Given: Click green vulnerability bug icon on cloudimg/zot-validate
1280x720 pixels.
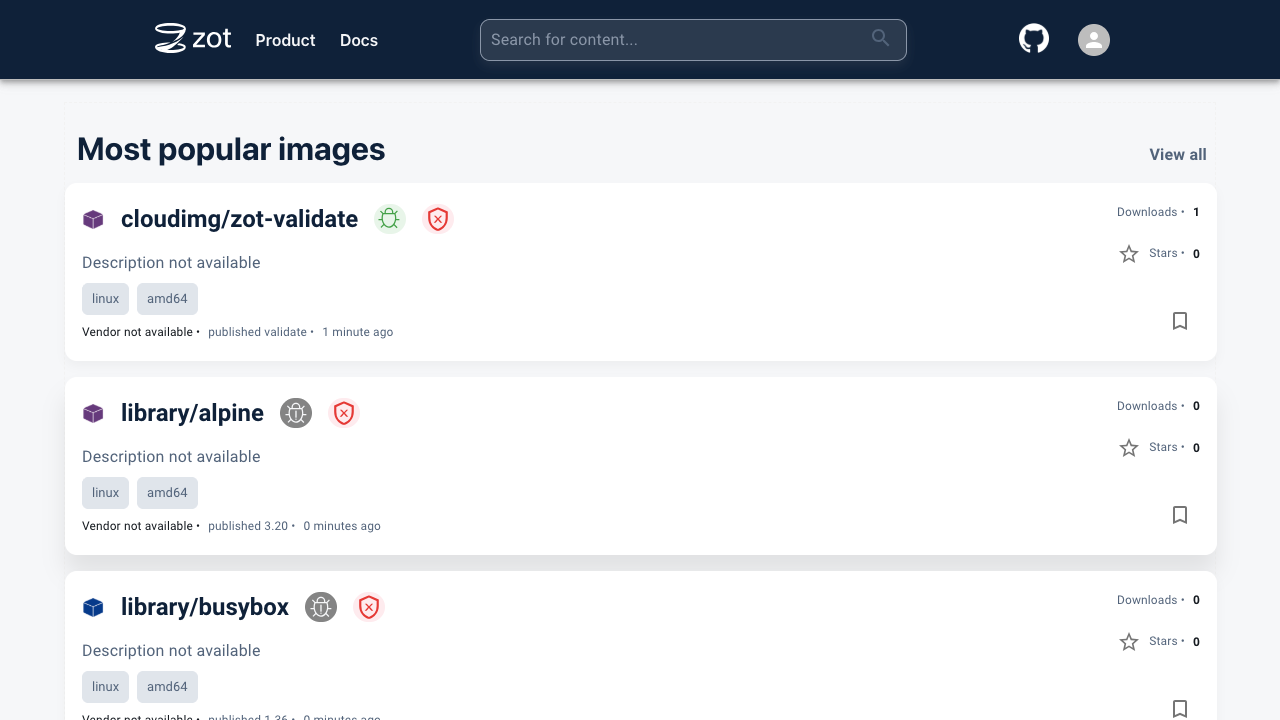Looking at the screenshot, I should [x=390, y=219].
